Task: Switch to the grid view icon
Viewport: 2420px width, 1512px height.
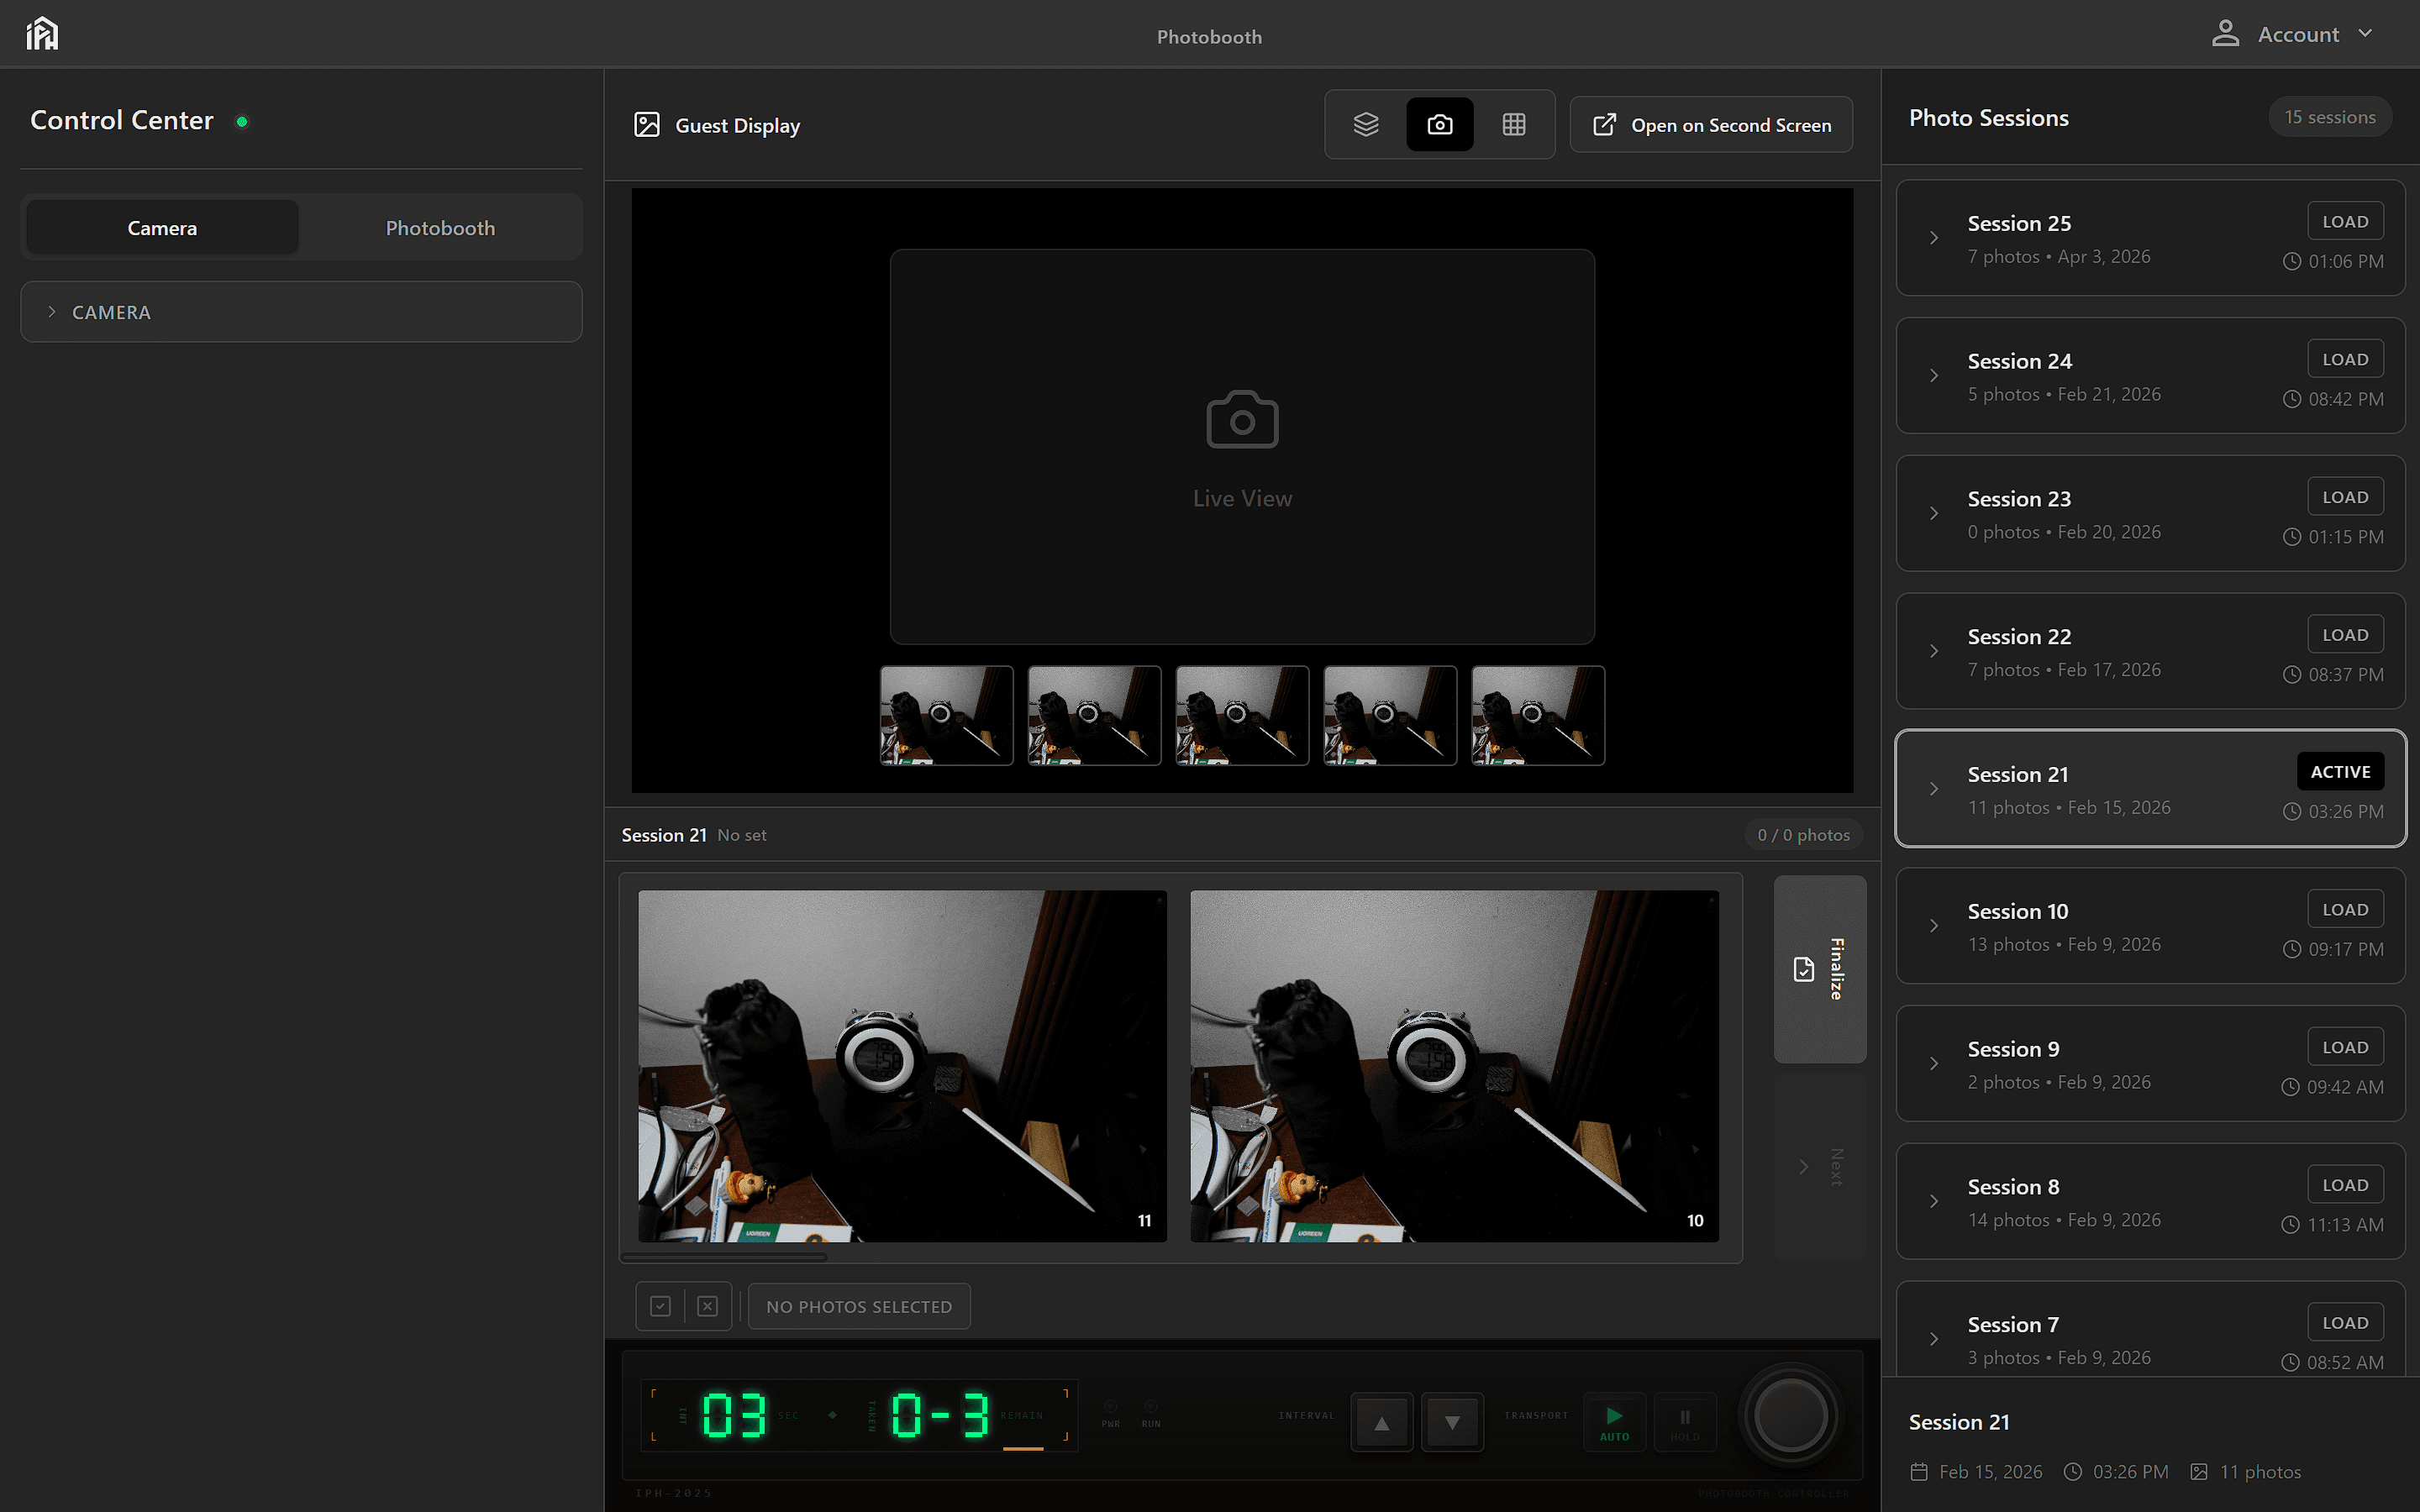Action: point(1514,124)
